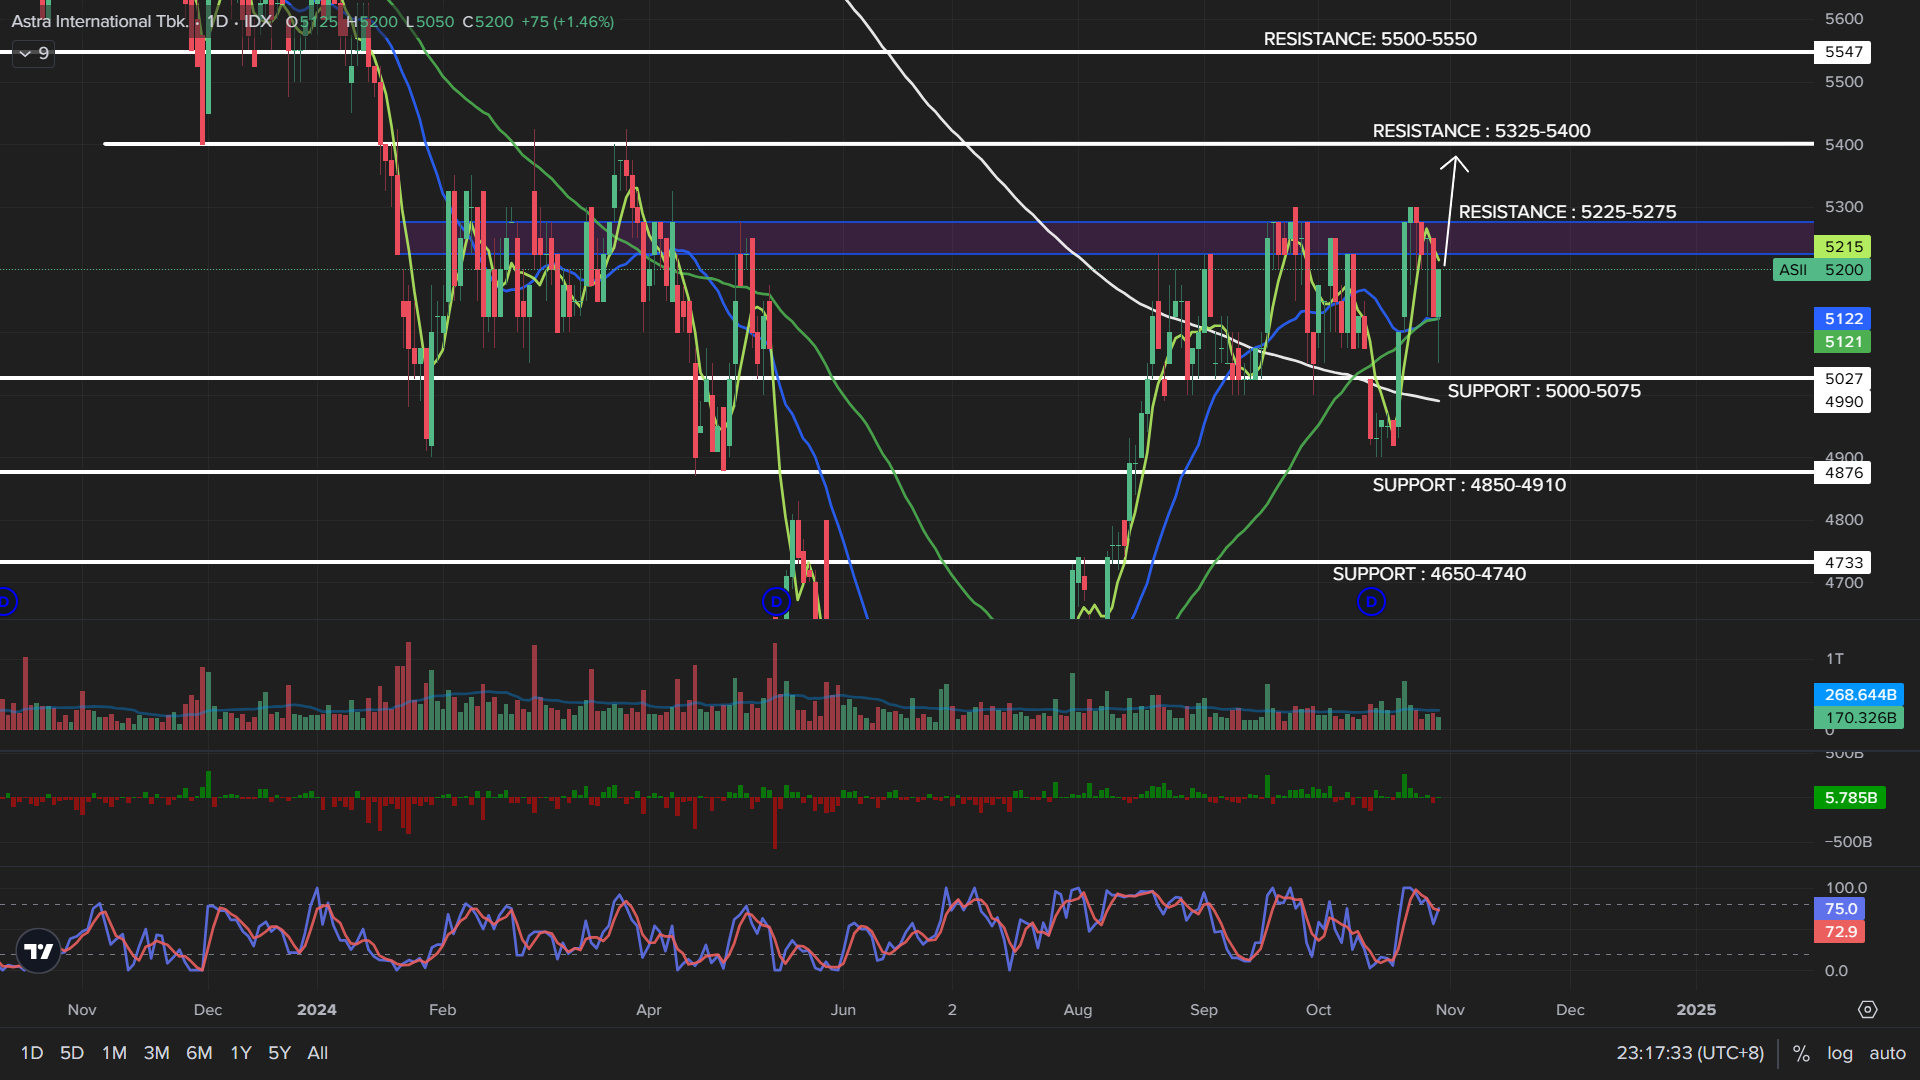Toggle logarithmic price scale via log
The height and width of the screenshot is (1080, 1920).
coord(1840,1053)
